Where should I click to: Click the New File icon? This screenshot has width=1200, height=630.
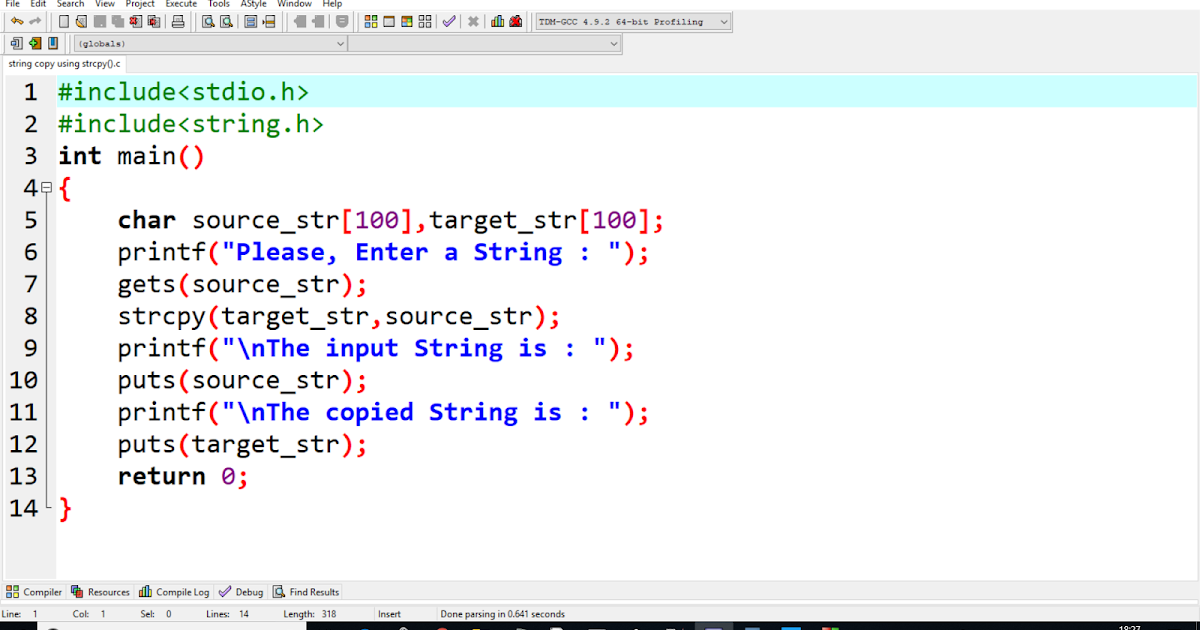coord(63,21)
